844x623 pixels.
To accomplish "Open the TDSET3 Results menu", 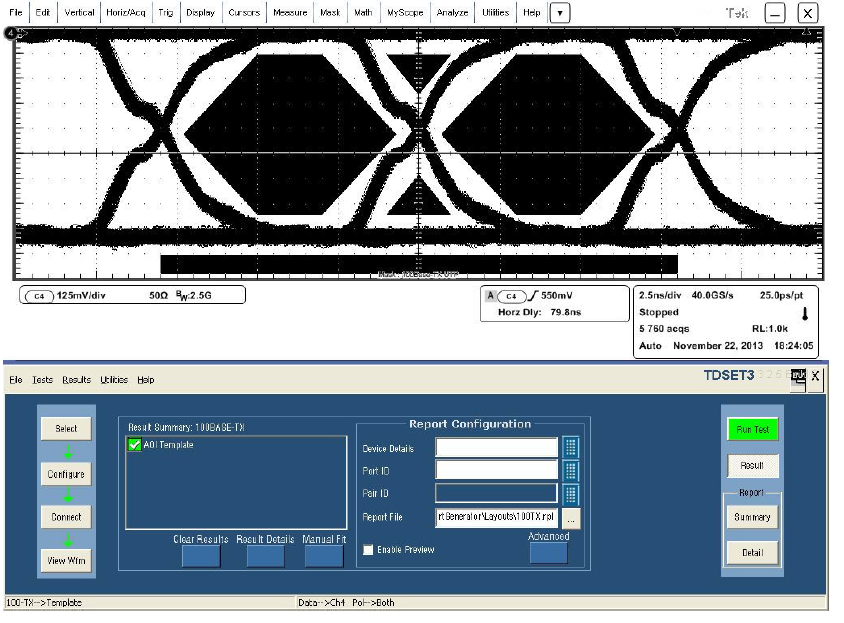I will pos(76,380).
